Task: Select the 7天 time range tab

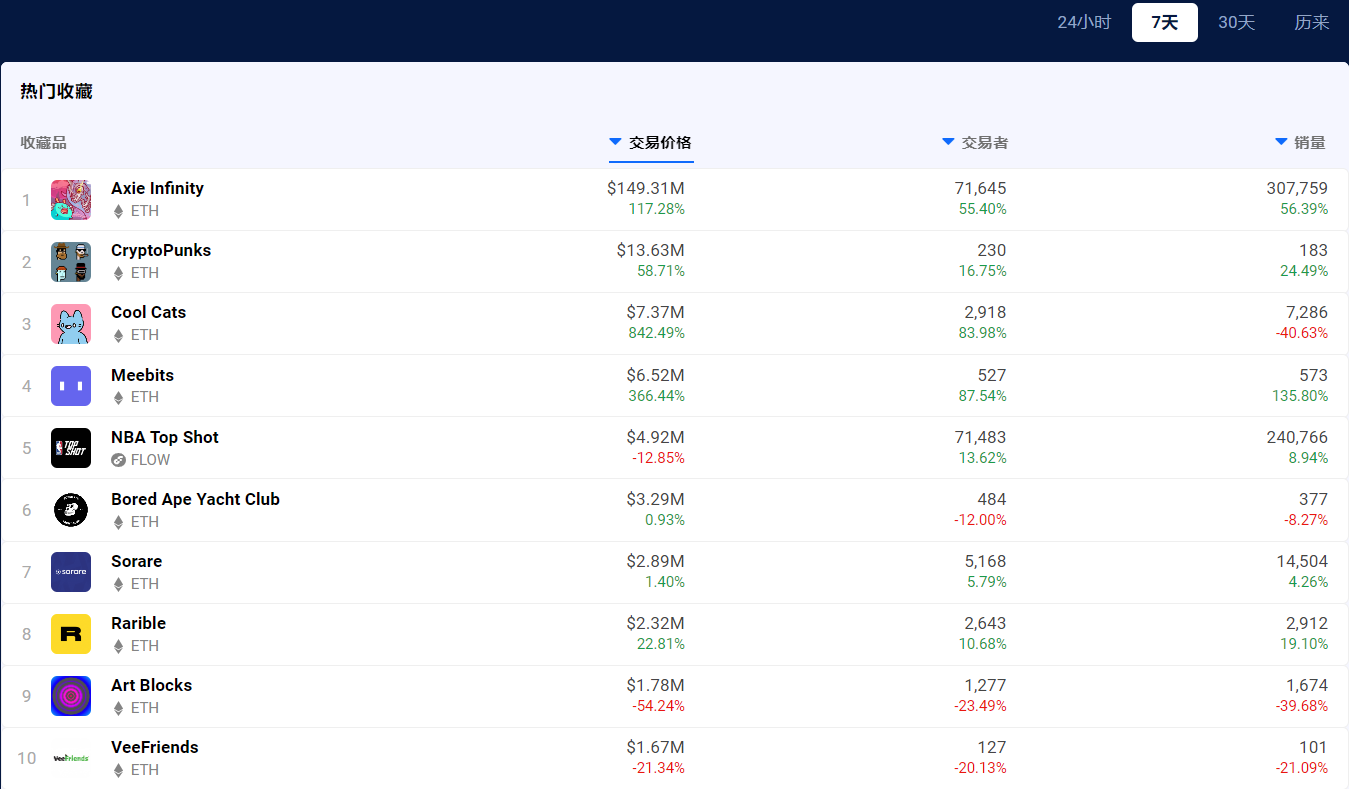Action: tap(1165, 22)
